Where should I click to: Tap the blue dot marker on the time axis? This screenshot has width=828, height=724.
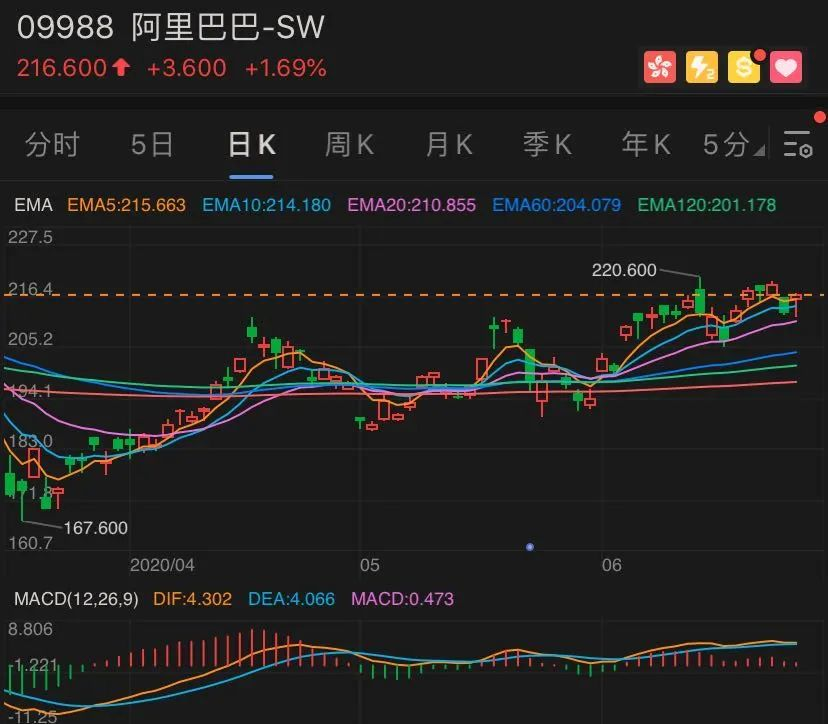click(x=530, y=547)
